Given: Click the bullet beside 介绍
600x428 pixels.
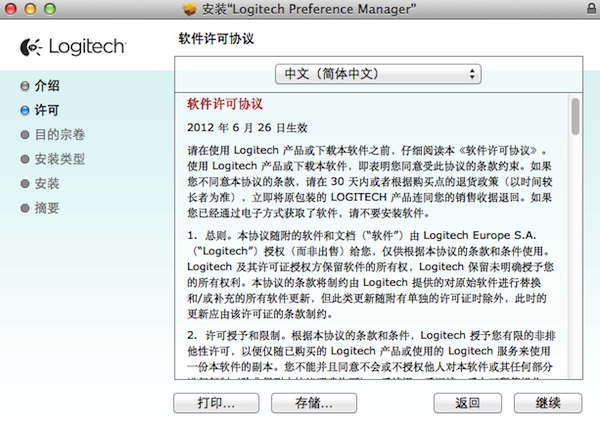Looking at the screenshot, I should [25, 86].
